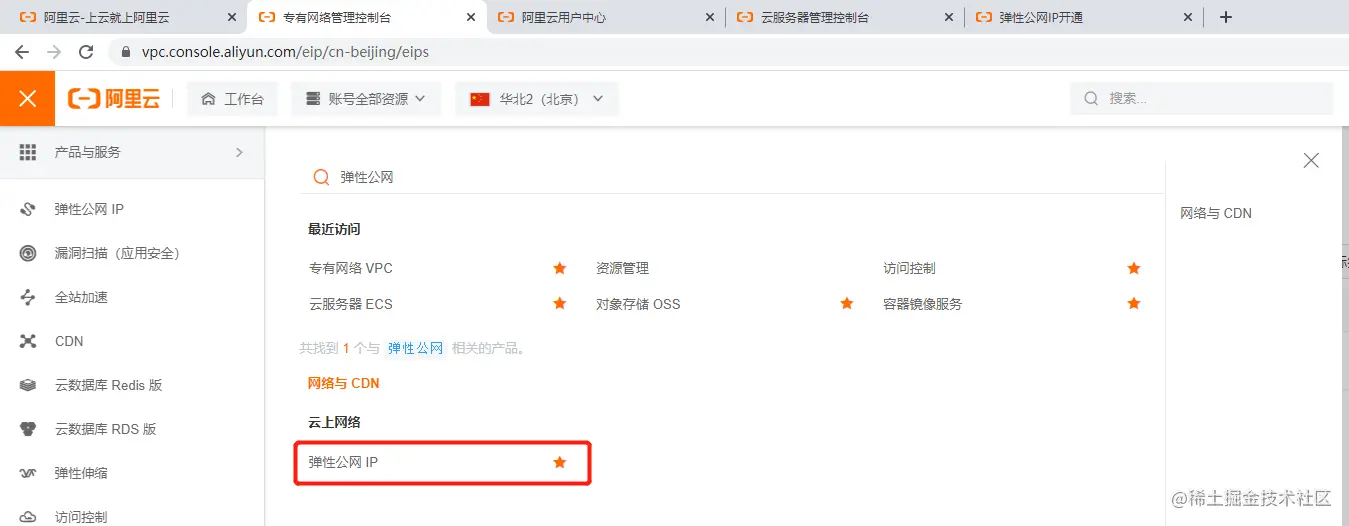Screen dimensions: 1349x526
Task: Switch to the 弹性公网IP开通 tab
Action: 1084,17
